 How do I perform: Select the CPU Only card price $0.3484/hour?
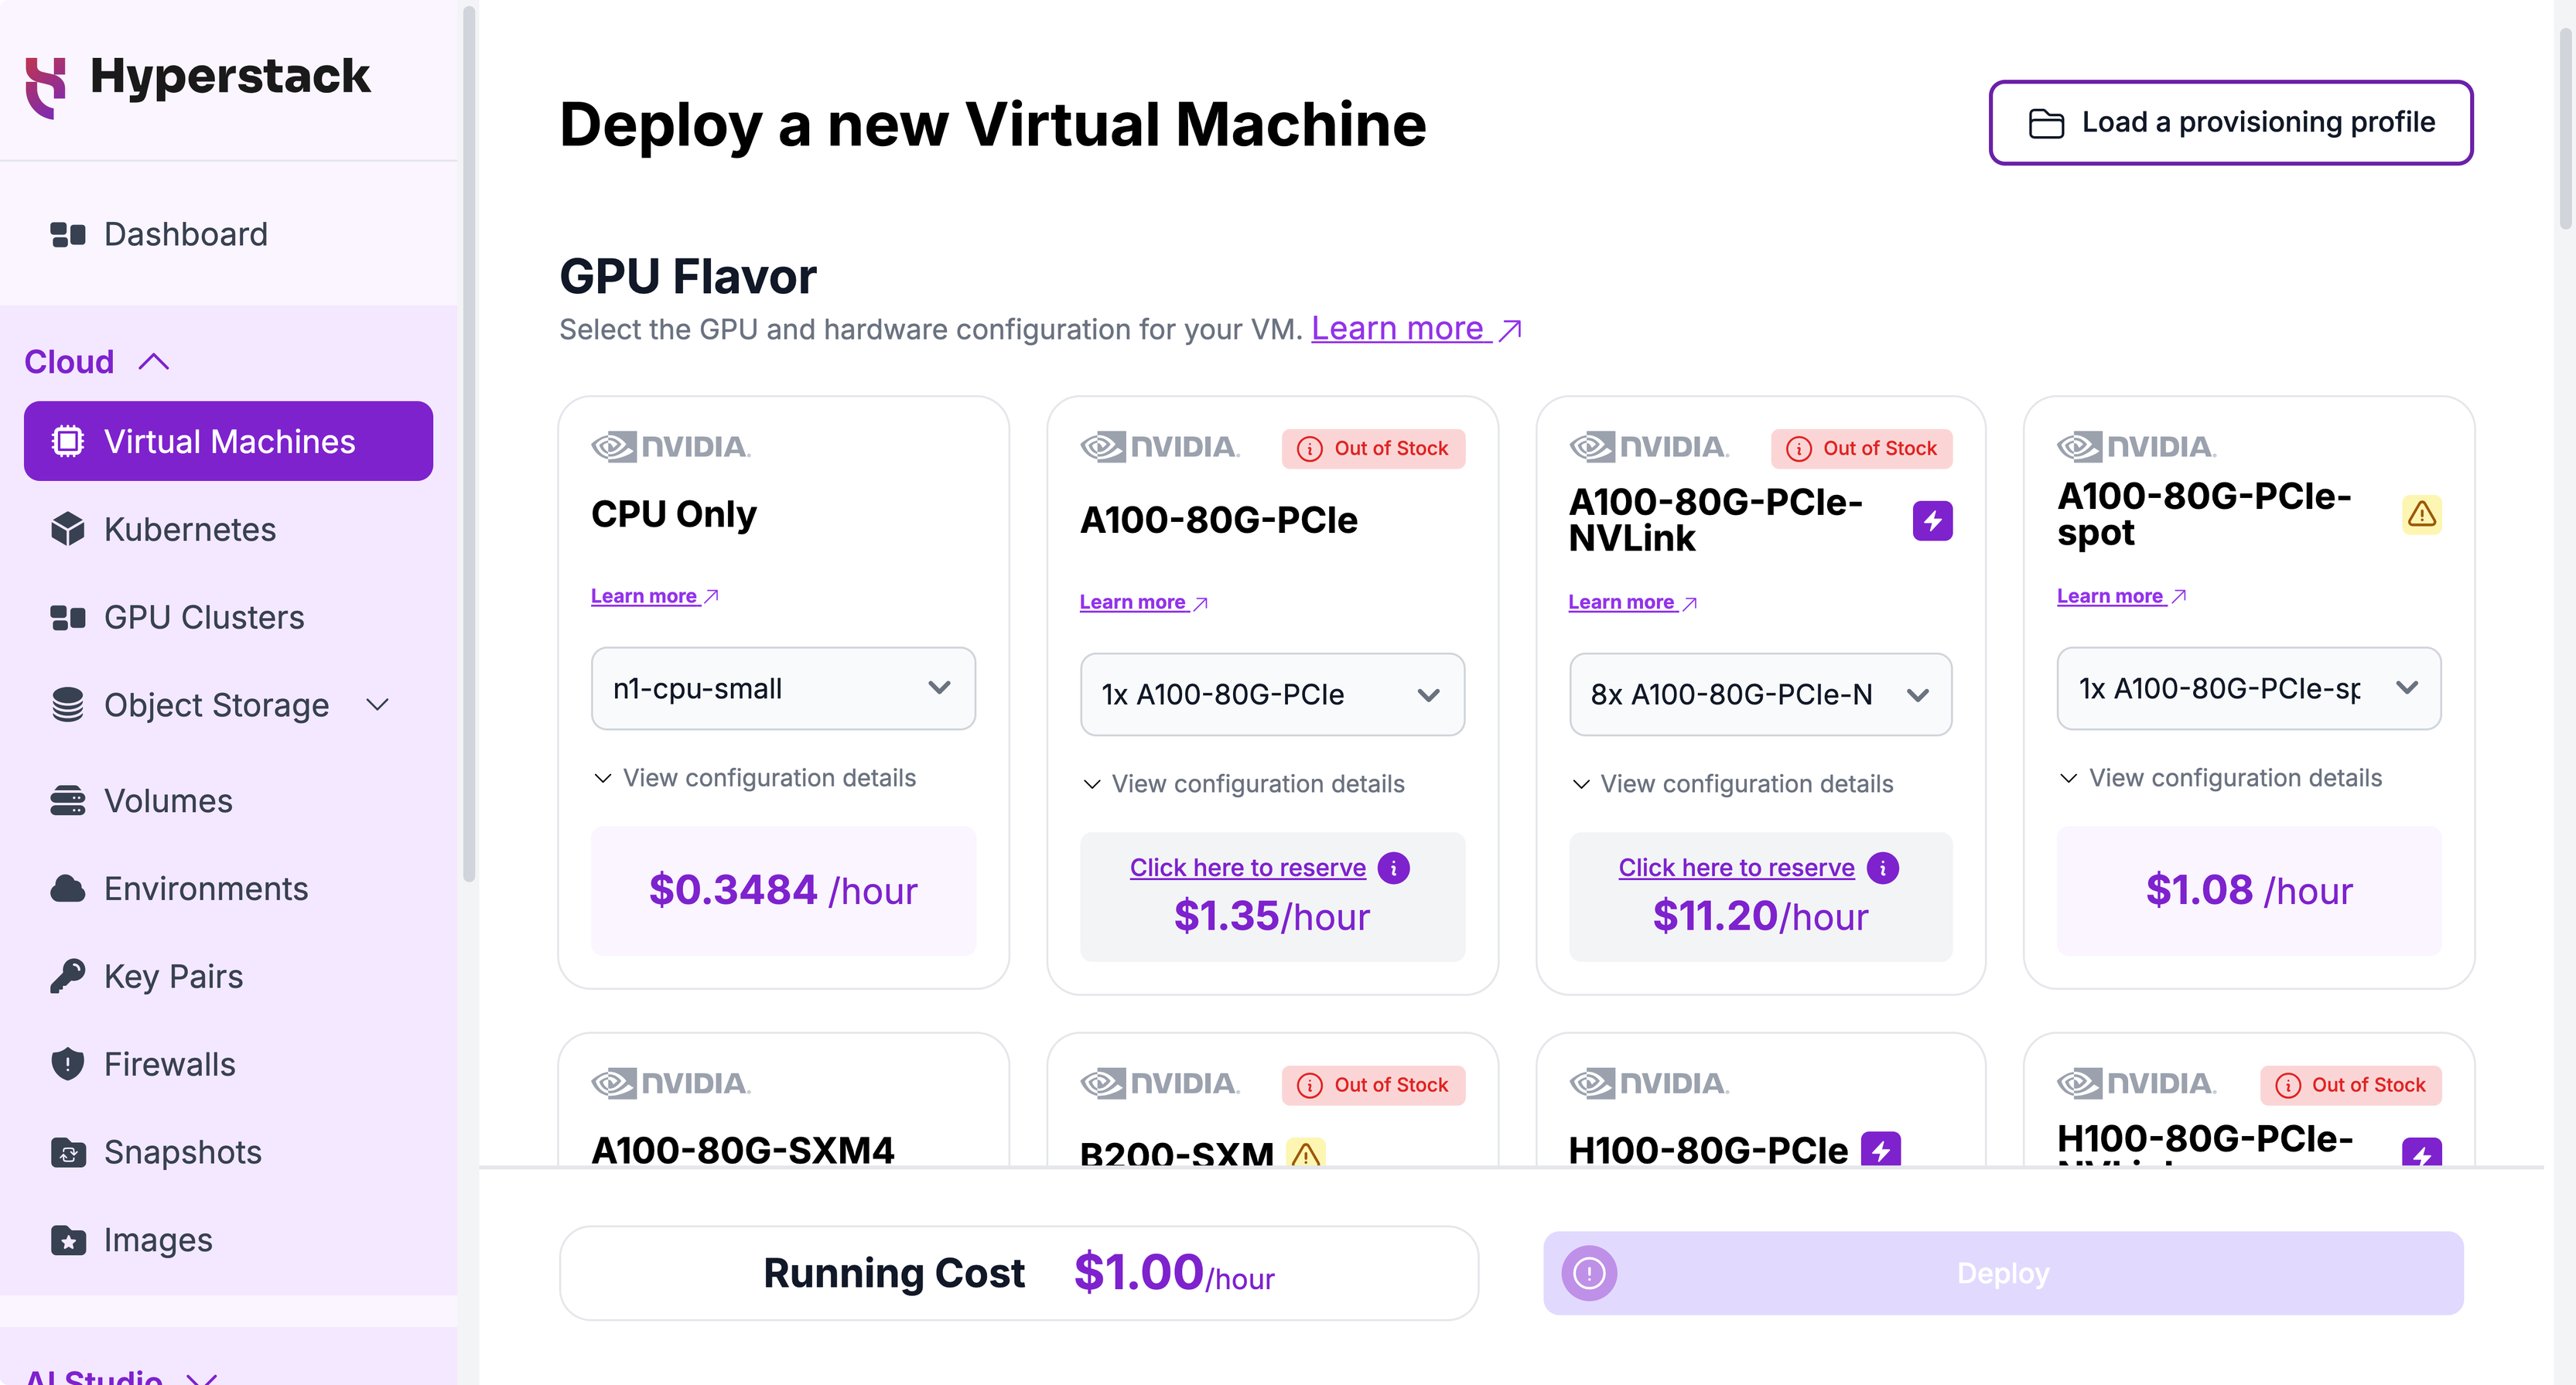783,890
